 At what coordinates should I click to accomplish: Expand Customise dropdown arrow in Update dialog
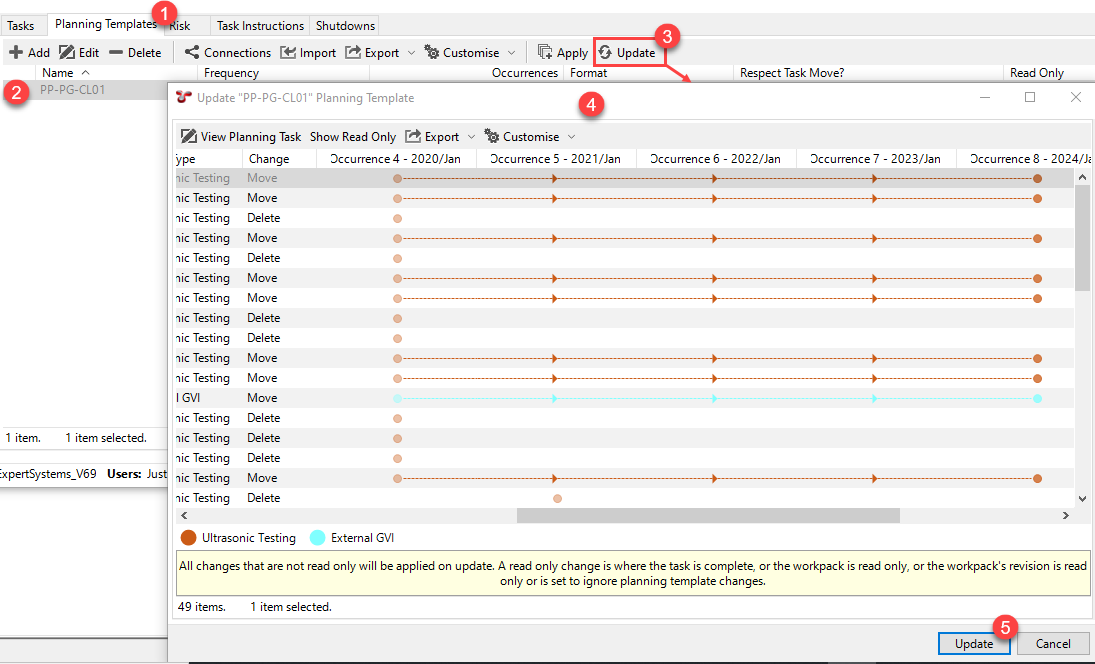pyautogui.click(x=572, y=137)
